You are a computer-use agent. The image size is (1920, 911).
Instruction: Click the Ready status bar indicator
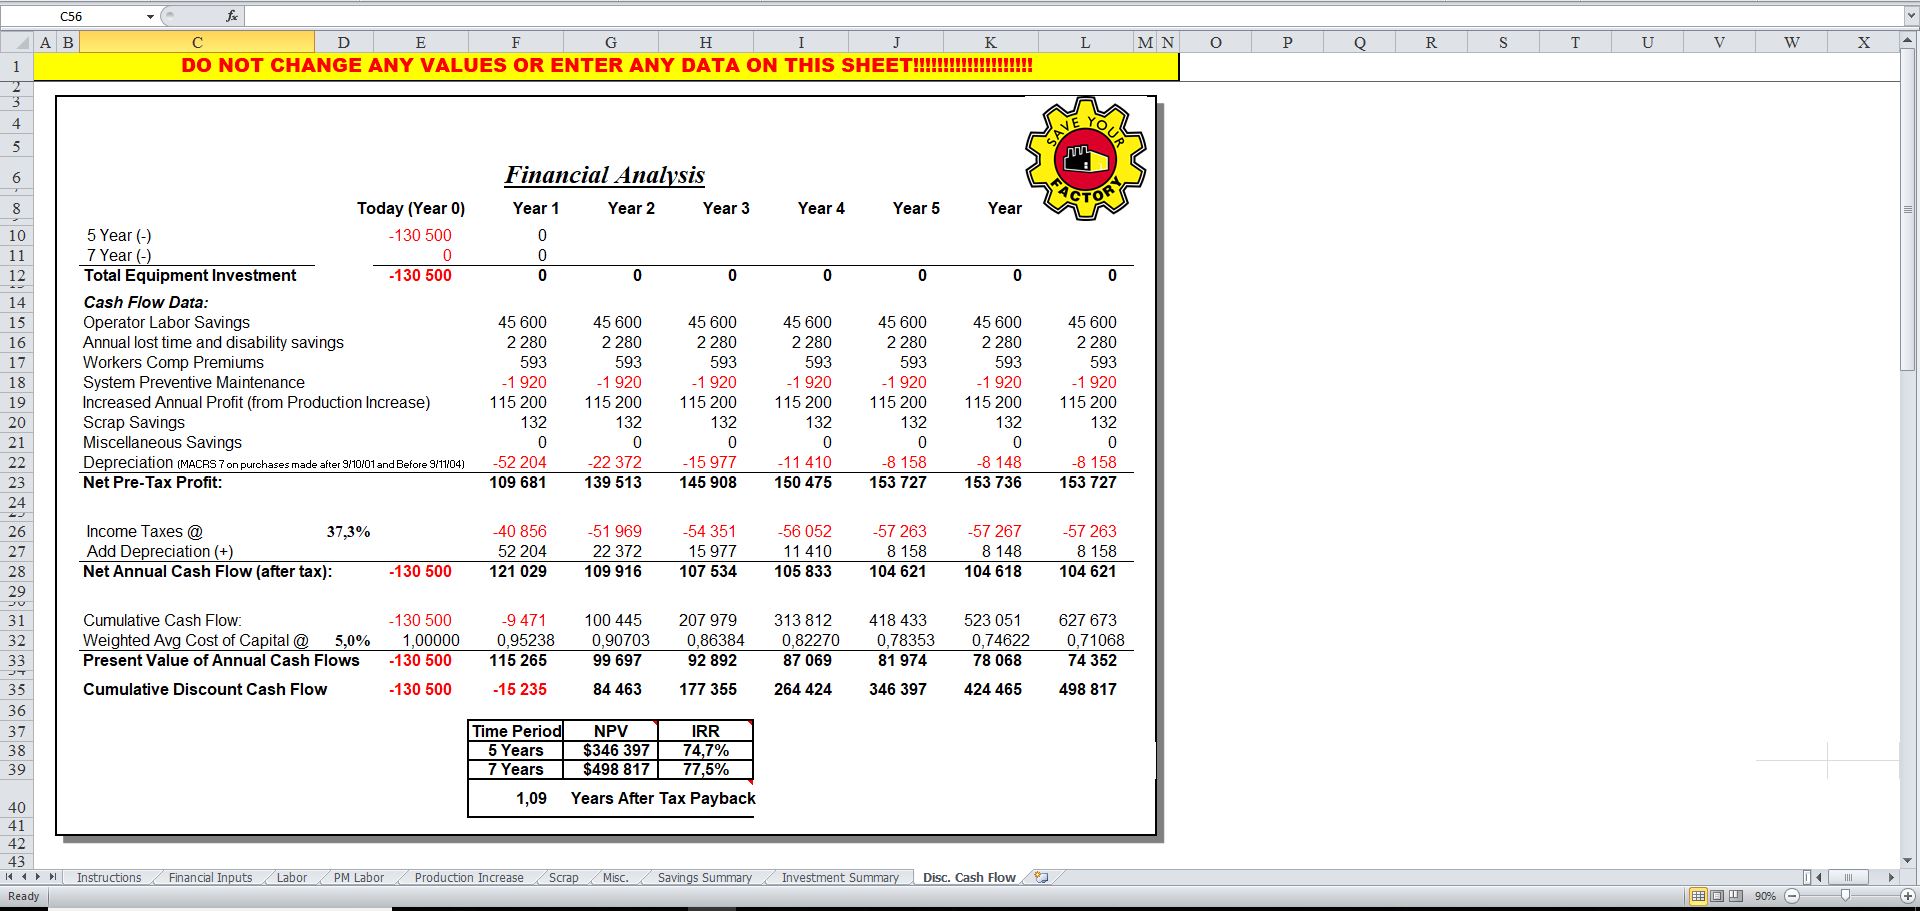[23, 896]
